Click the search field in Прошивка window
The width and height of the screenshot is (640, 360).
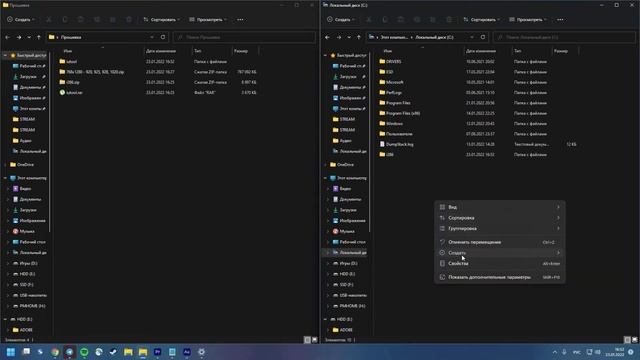pyautogui.click(x=244, y=37)
